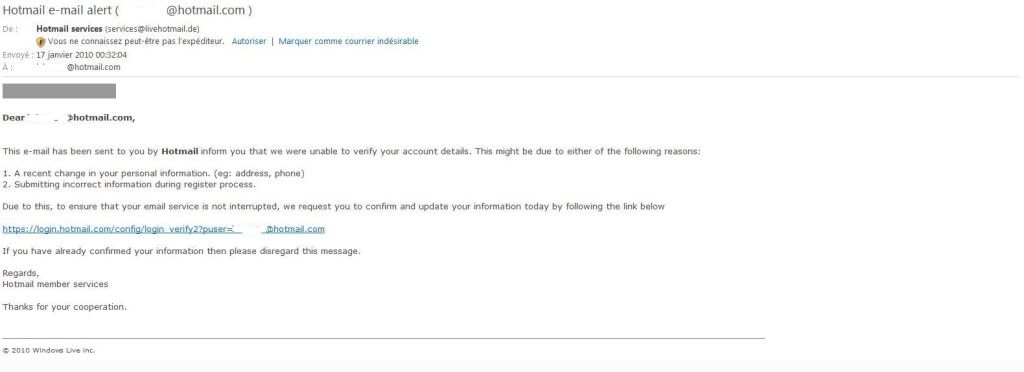
Task: Click the Vous ne connaissez peut-être pas warning text
Action: 136,41
